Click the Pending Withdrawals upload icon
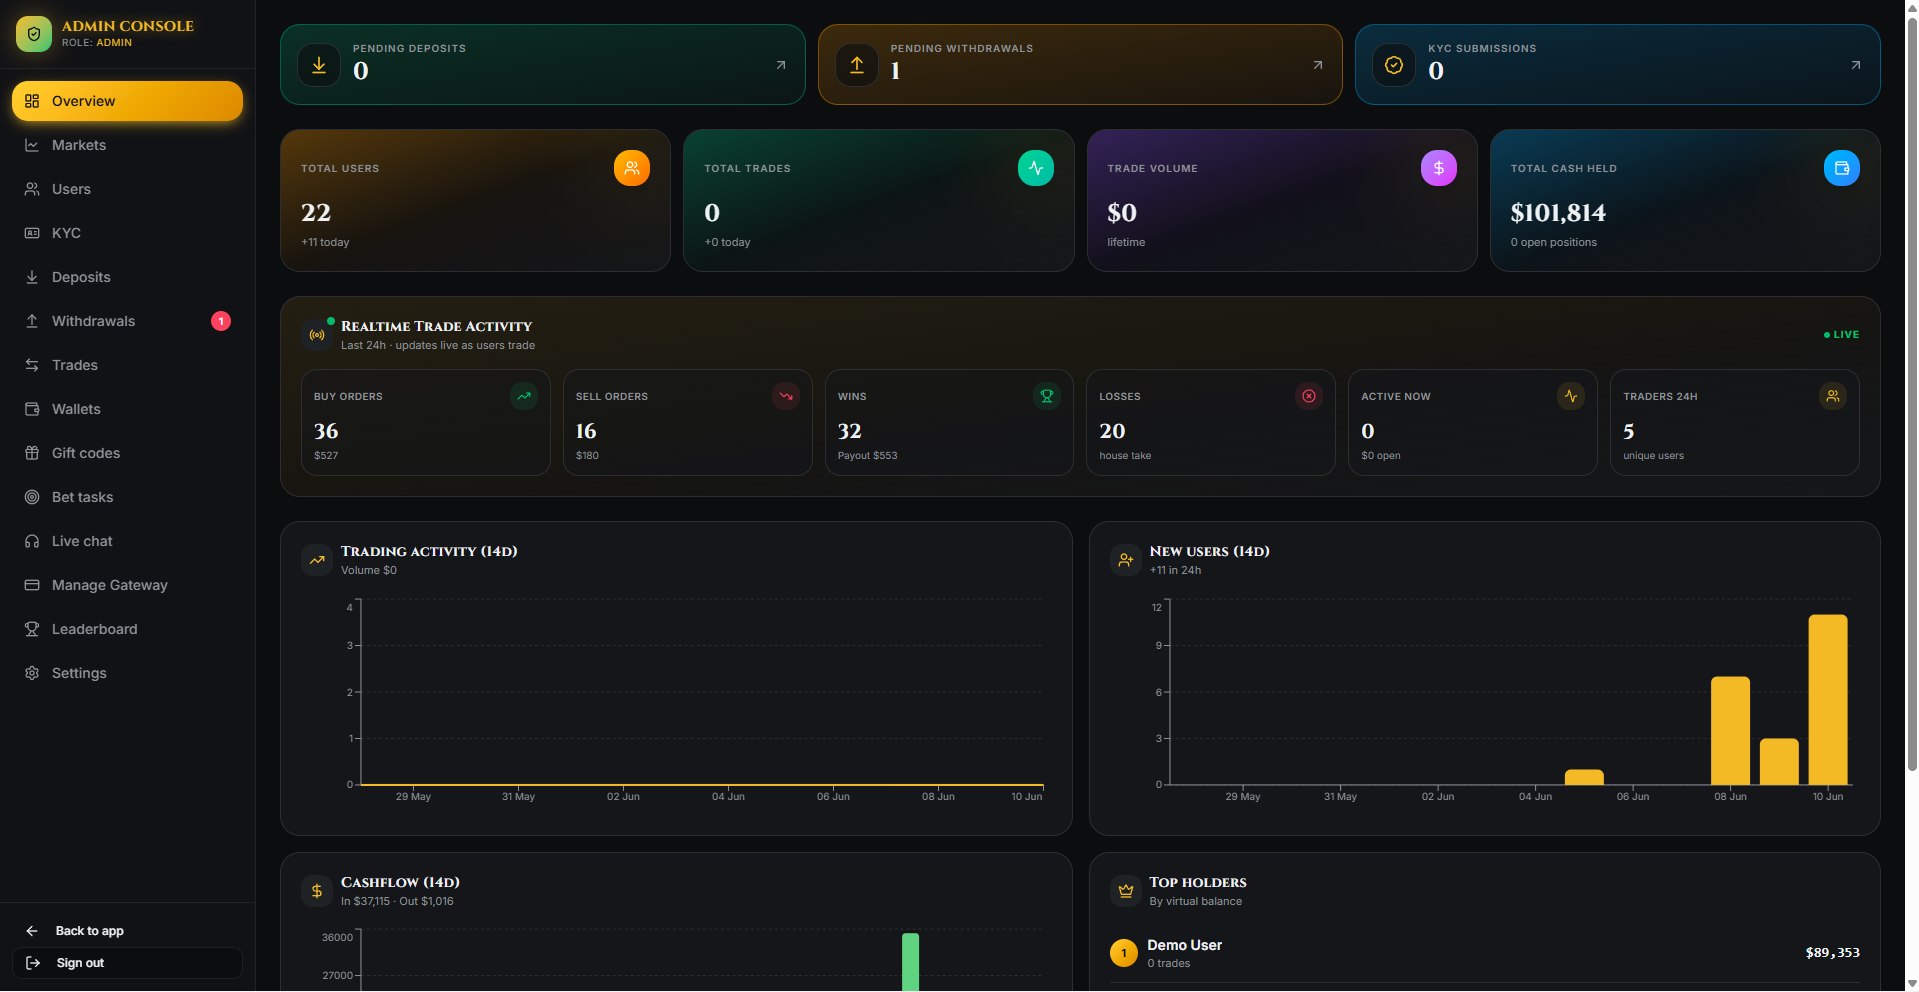This screenshot has width=1919, height=992. click(x=857, y=65)
